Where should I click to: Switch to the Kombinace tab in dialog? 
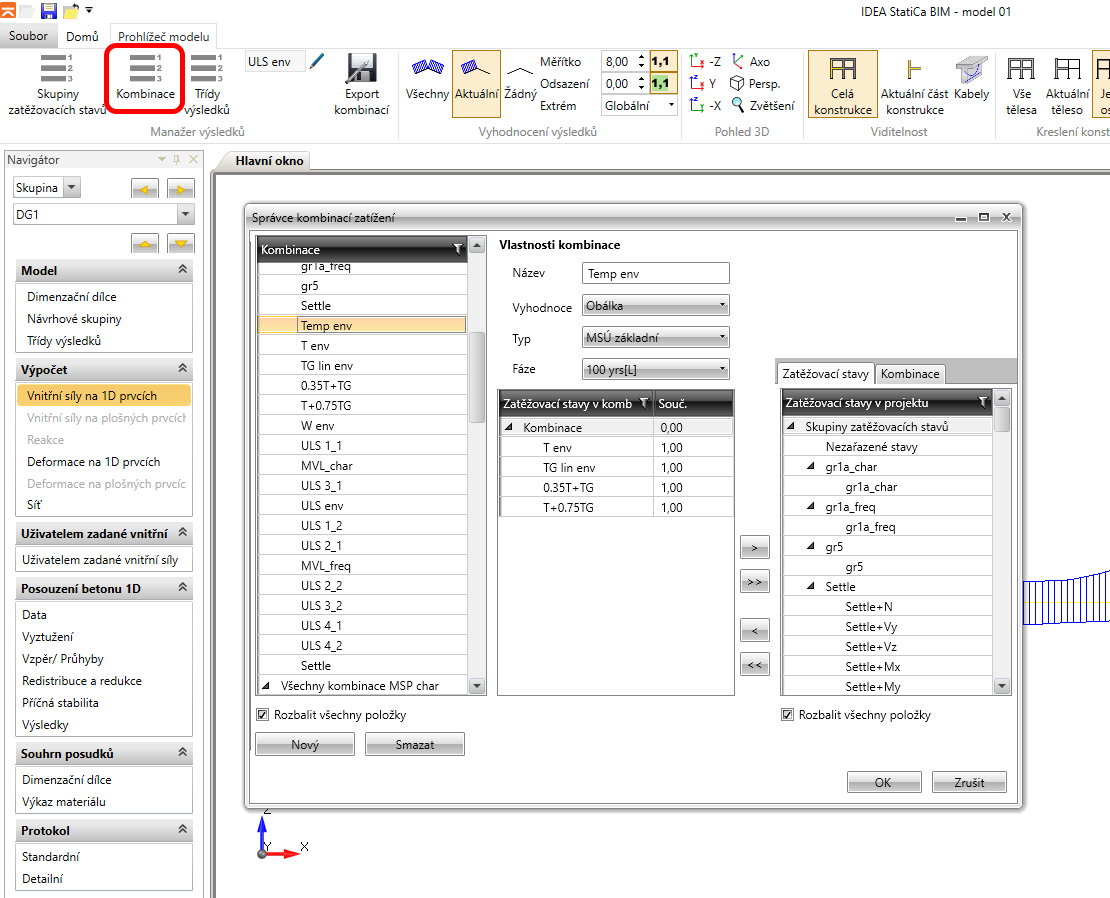click(x=910, y=374)
